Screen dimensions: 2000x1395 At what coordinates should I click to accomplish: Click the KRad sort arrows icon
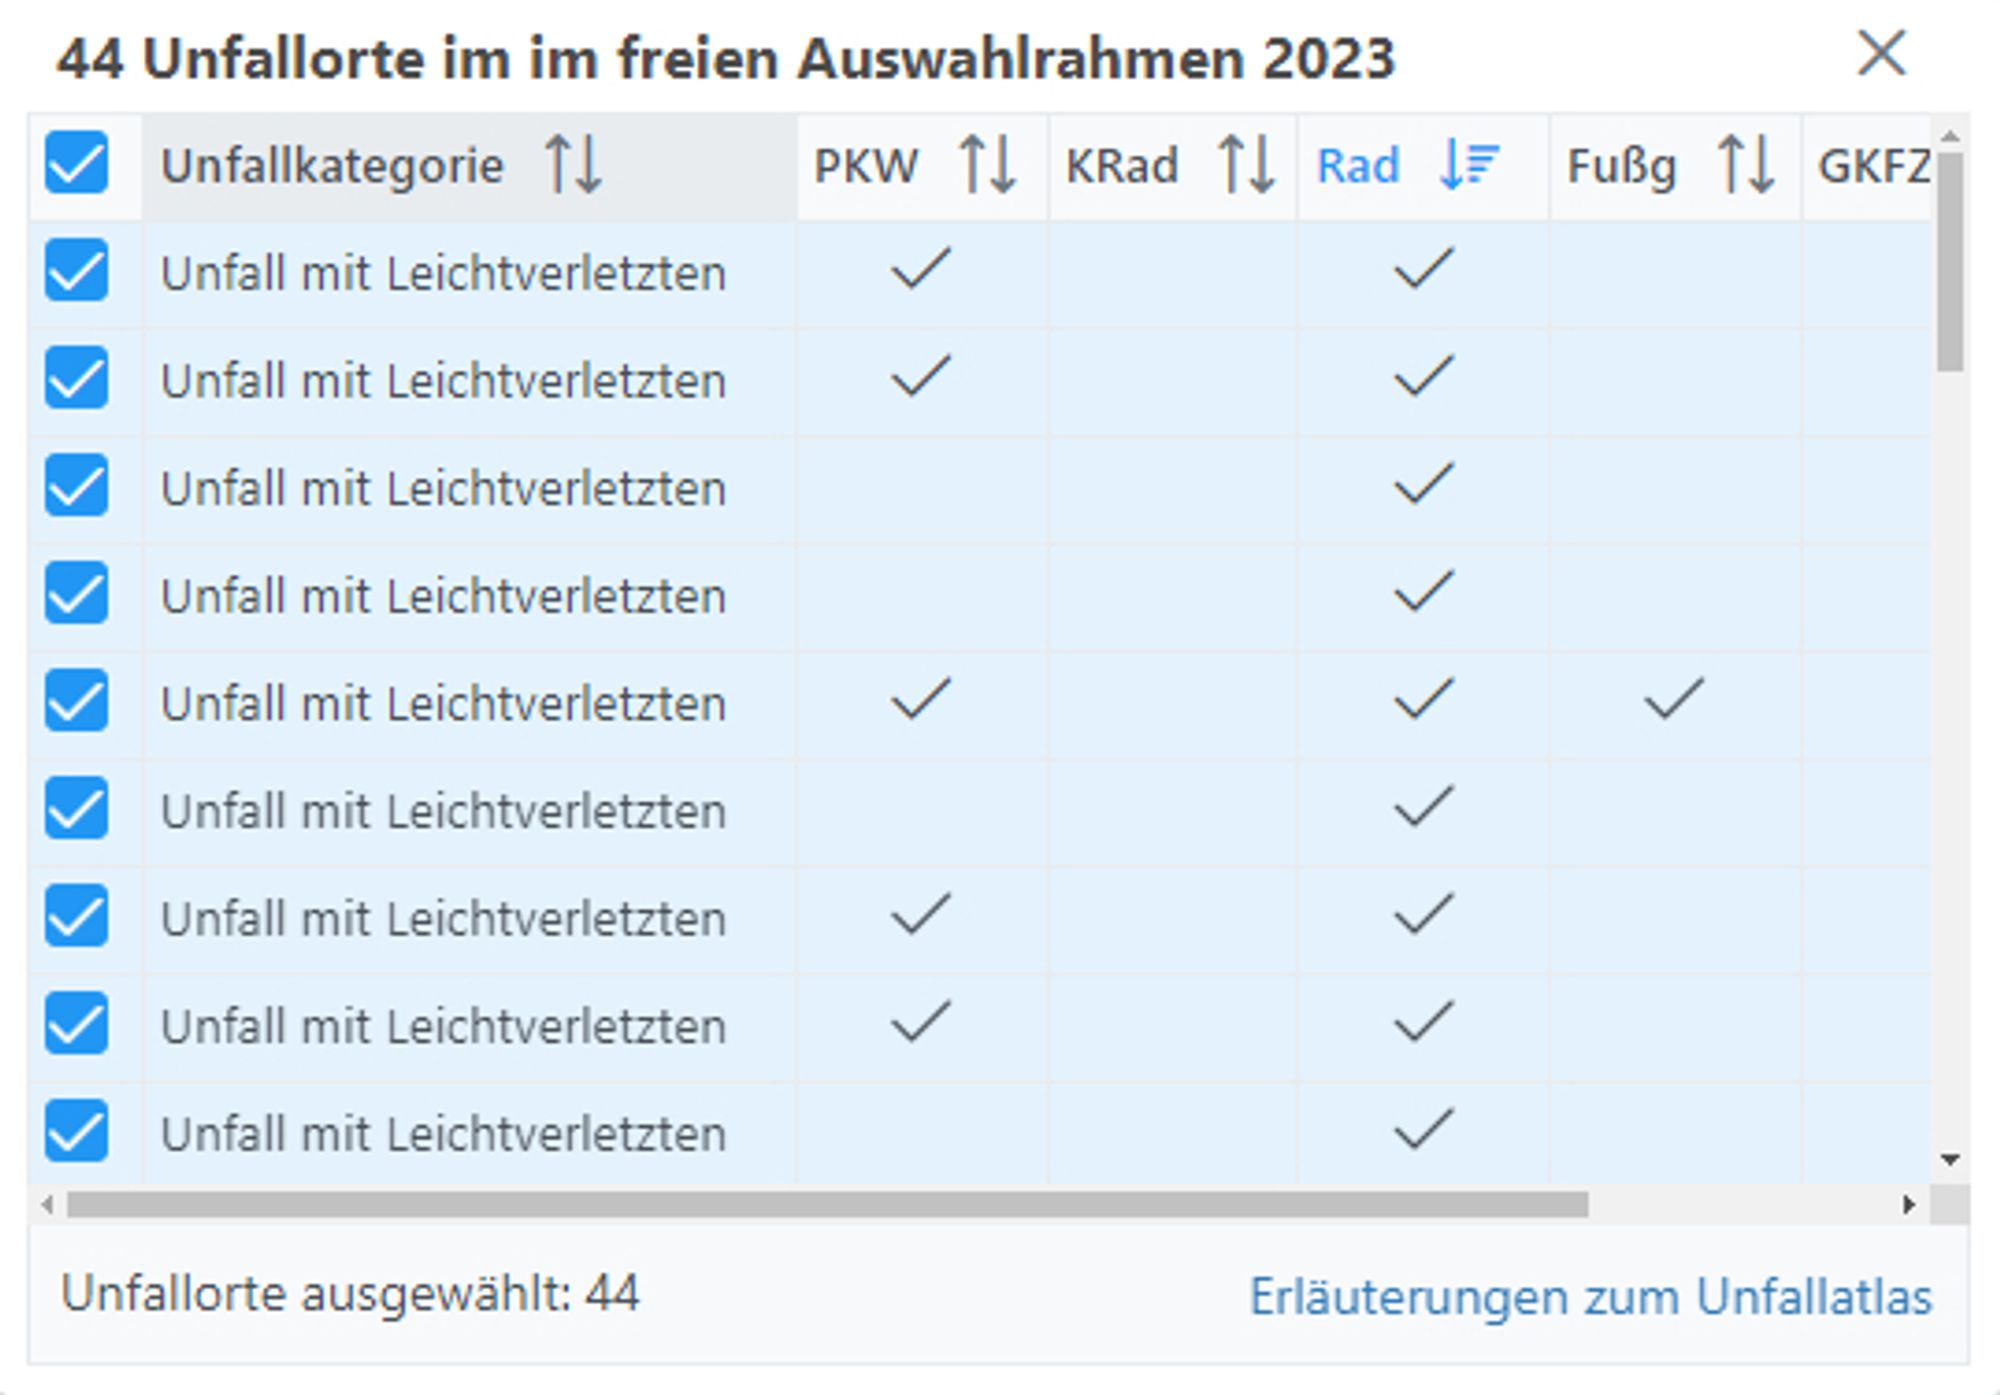point(1246,165)
